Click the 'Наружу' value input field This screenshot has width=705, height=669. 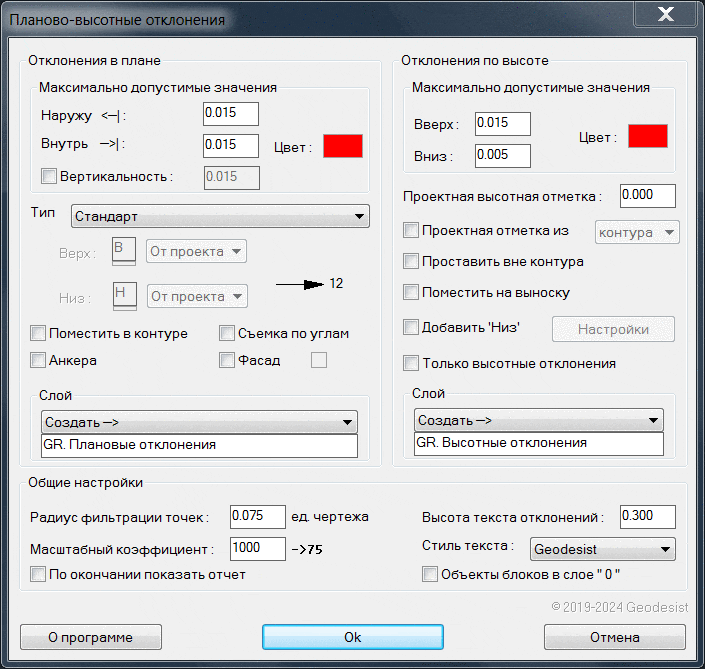[230, 113]
